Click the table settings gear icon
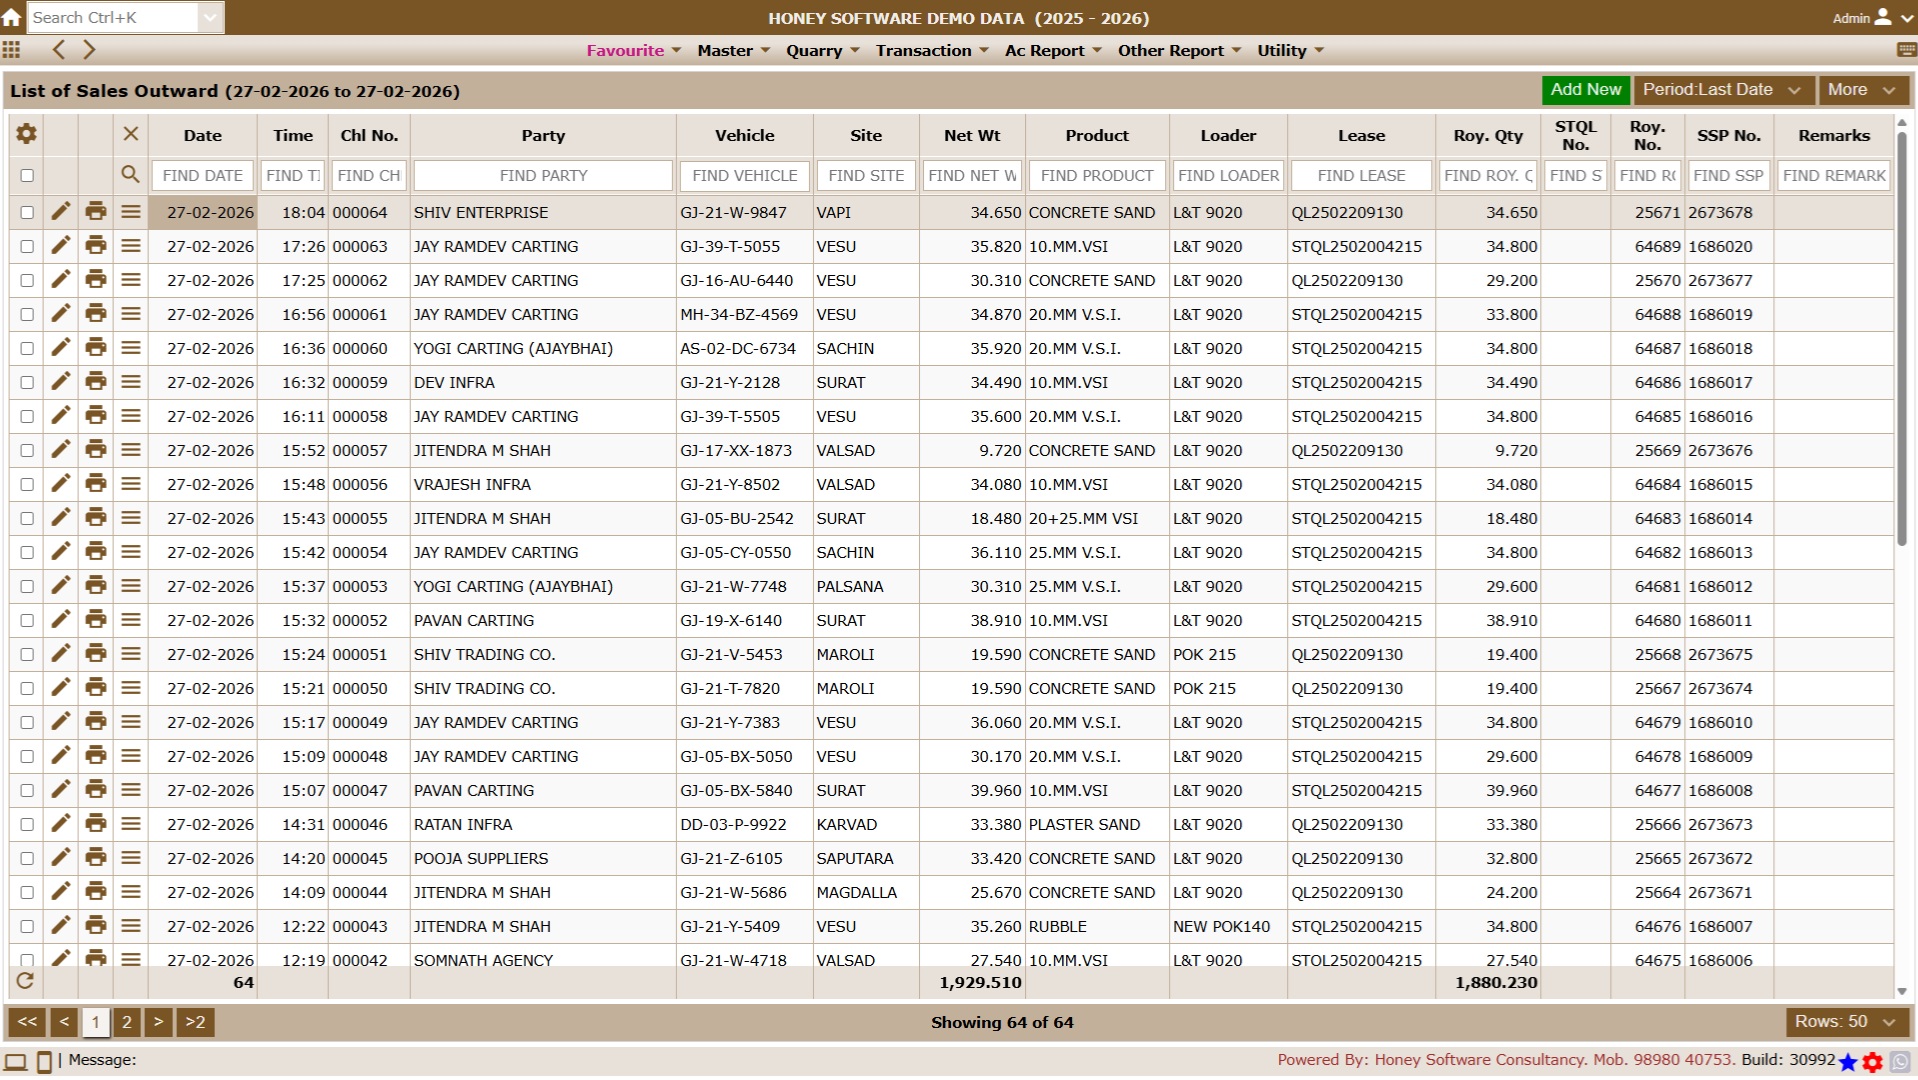Image resolution: width=1918 pixels, height=1080 pixels. click(x=26, y=134)
